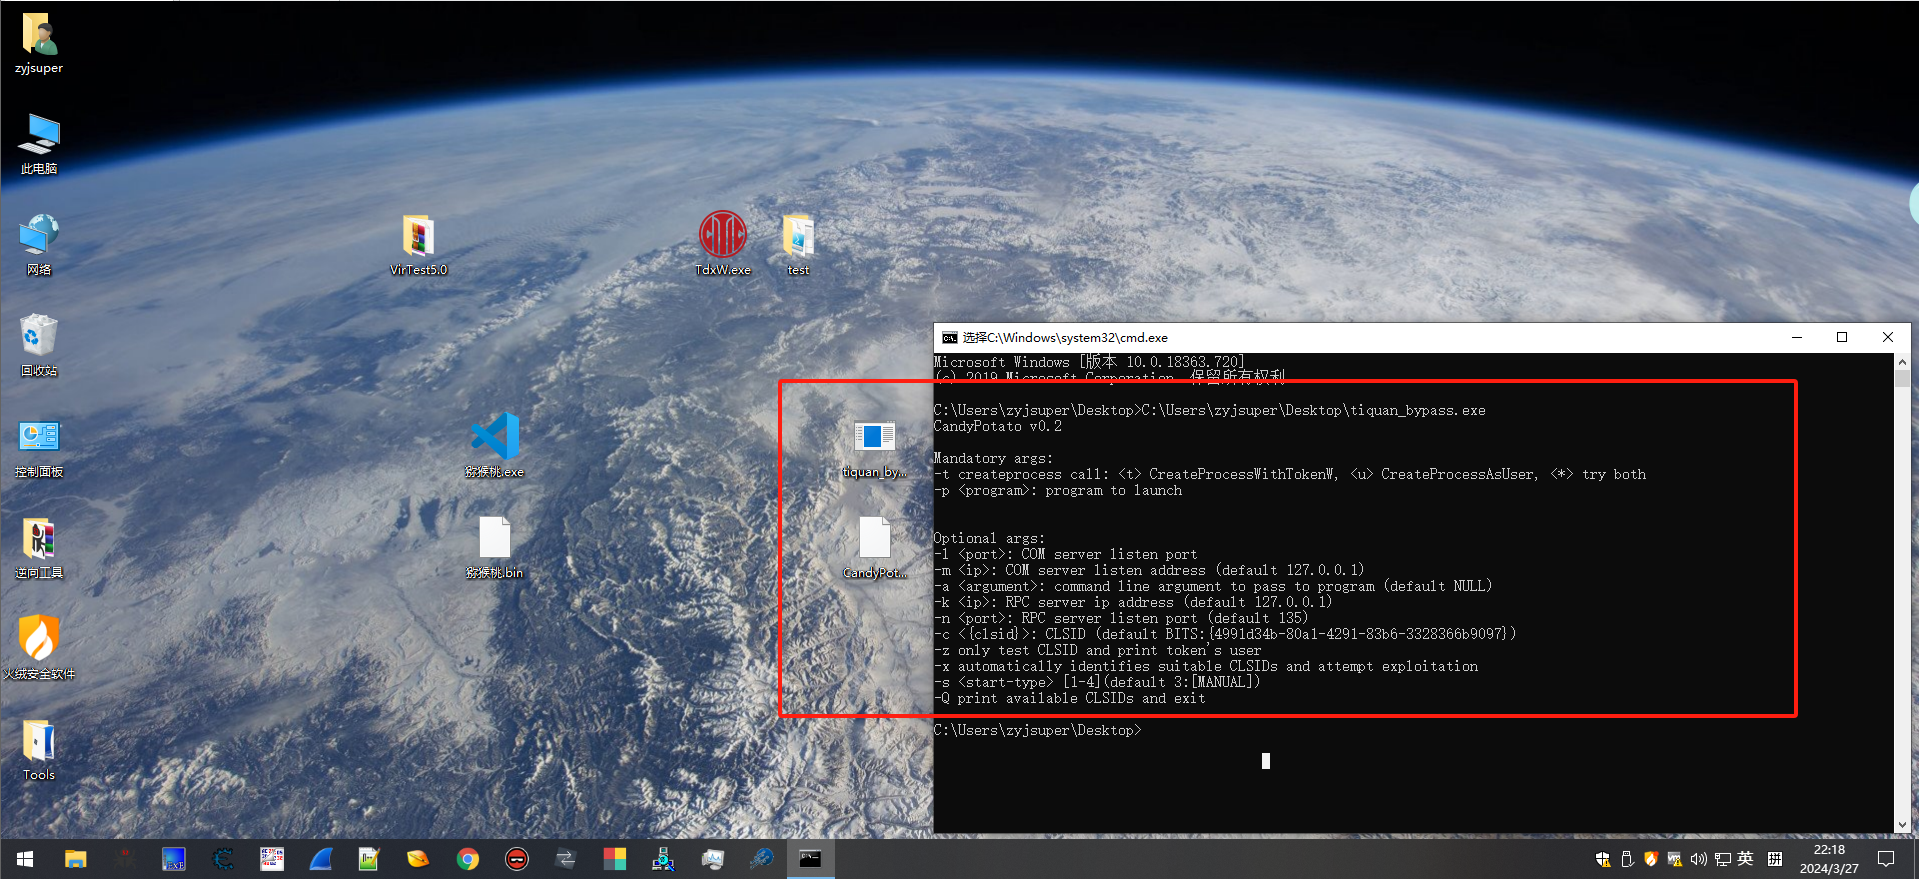Open the red masked-face icon in taskbar
Screen dimensions: 1919x879
pos(516,859)
